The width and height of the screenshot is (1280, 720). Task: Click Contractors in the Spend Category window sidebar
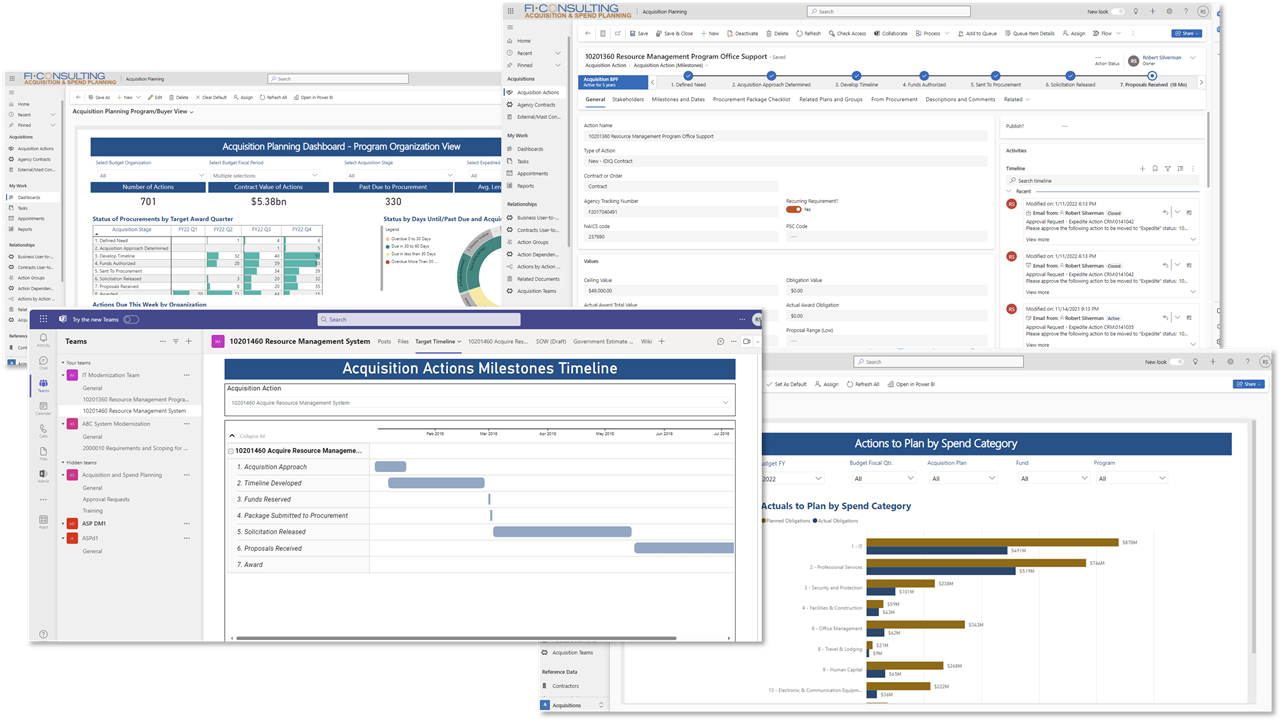(566, 686)
